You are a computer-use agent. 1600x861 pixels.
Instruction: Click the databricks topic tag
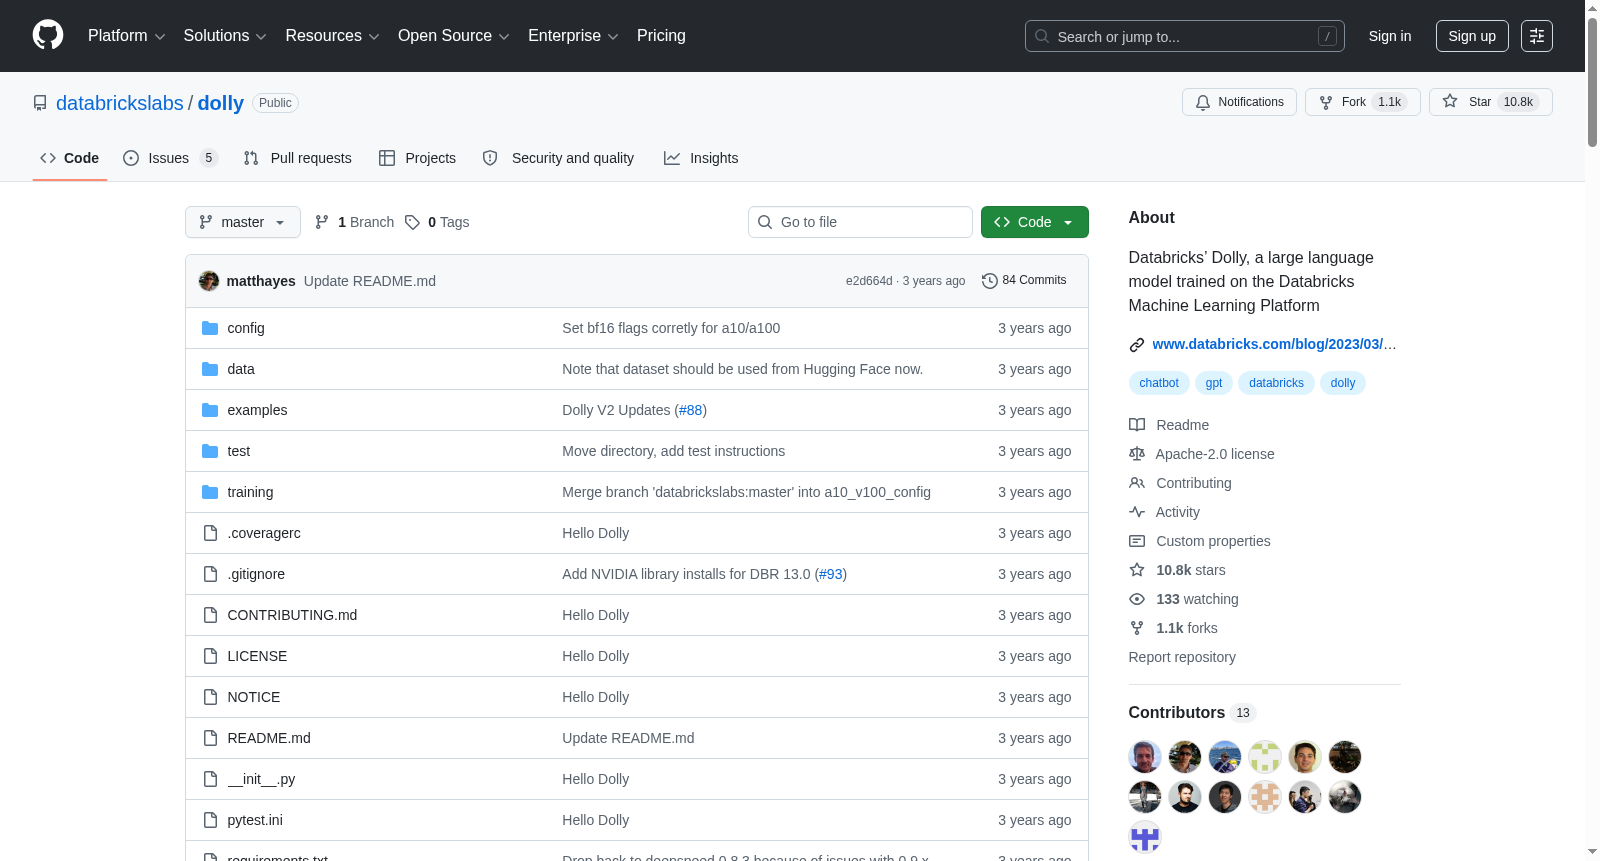point(1276,383)
